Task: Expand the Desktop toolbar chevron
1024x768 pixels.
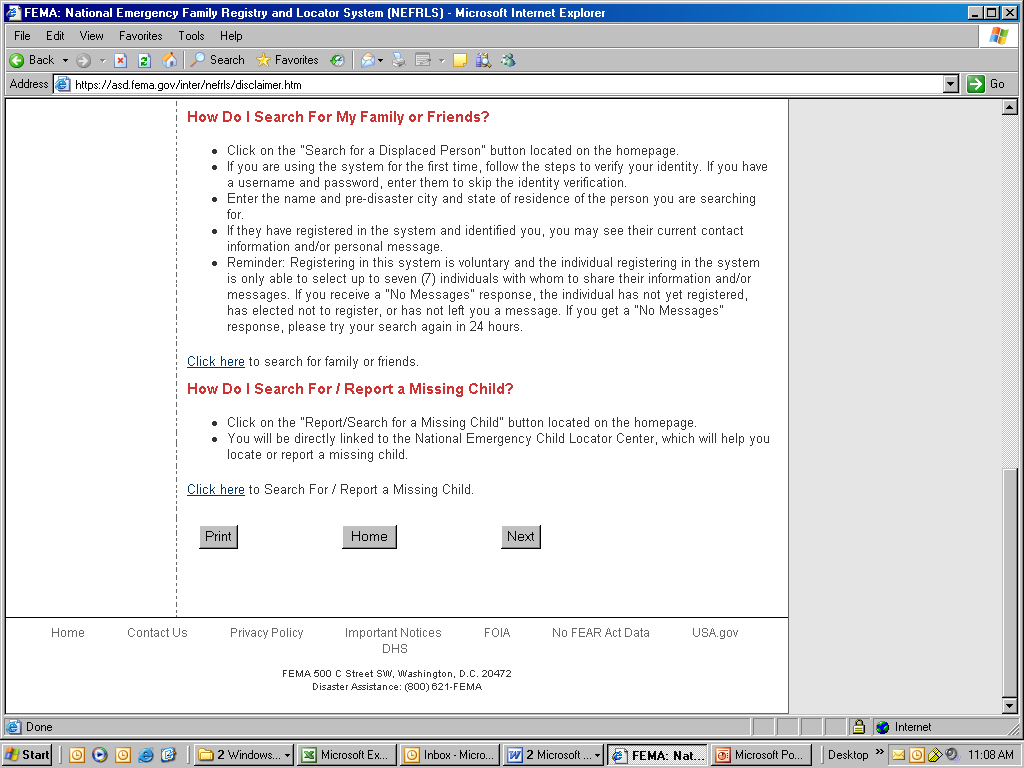Action: 879,752
